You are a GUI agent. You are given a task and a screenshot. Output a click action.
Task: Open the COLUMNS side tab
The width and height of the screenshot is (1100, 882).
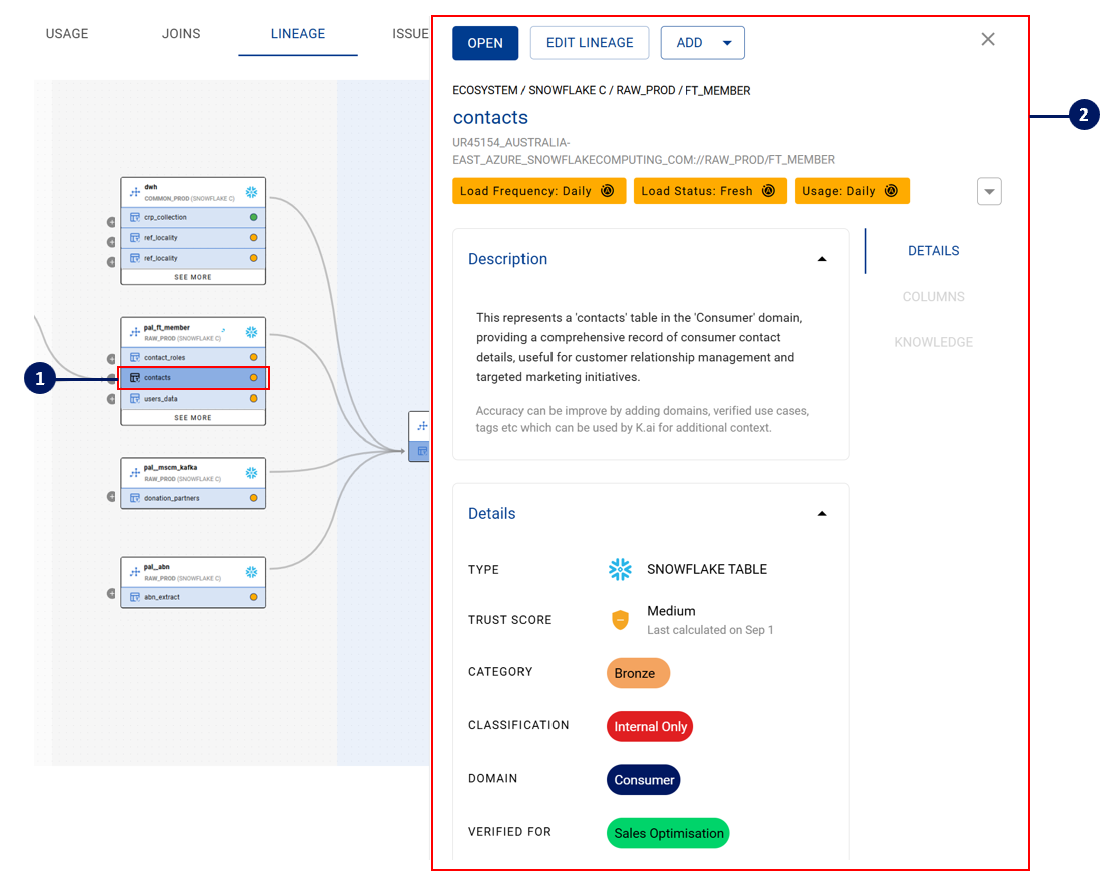click(933, 297)
